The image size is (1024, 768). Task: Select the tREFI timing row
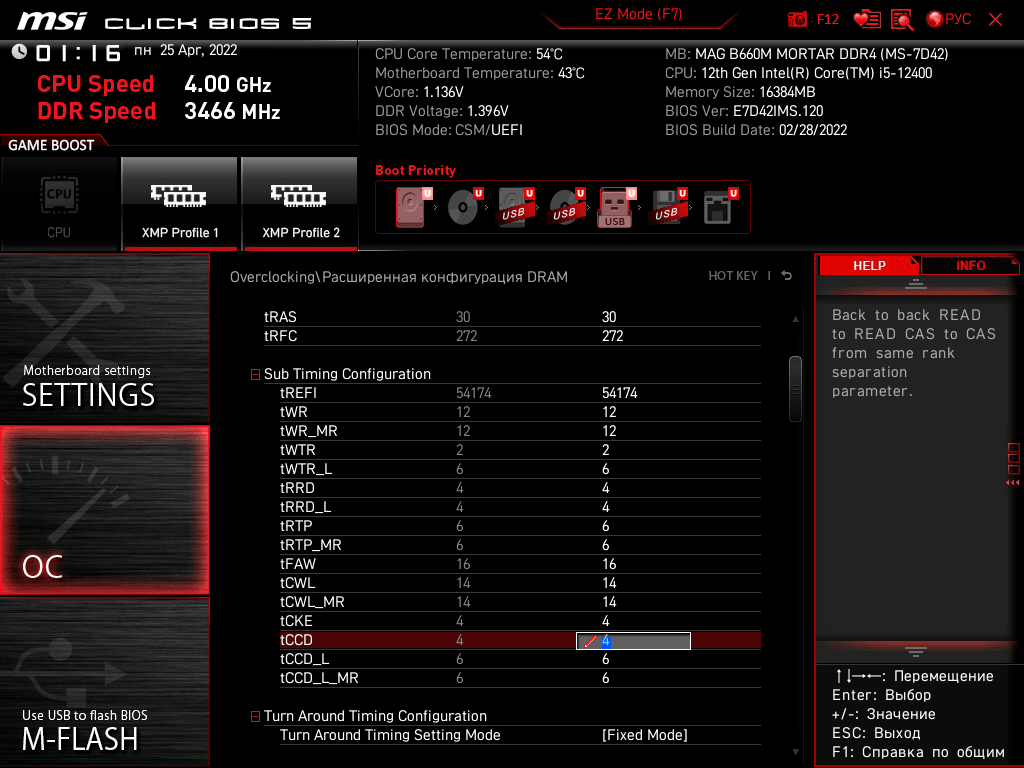pos(520,392)
